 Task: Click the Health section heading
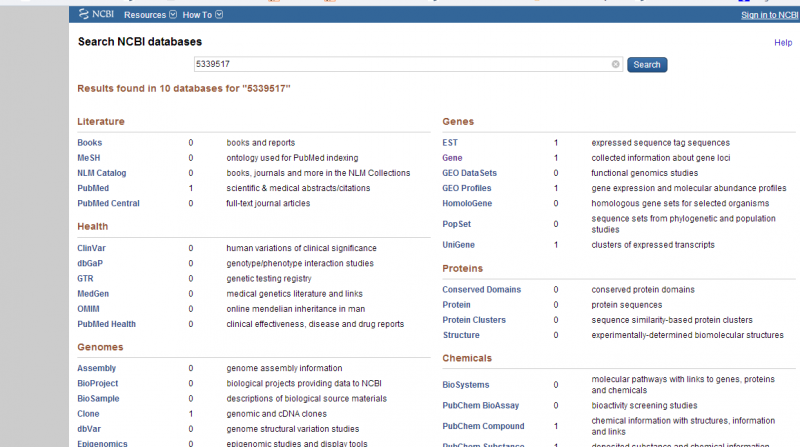click(x=93, y=227)
